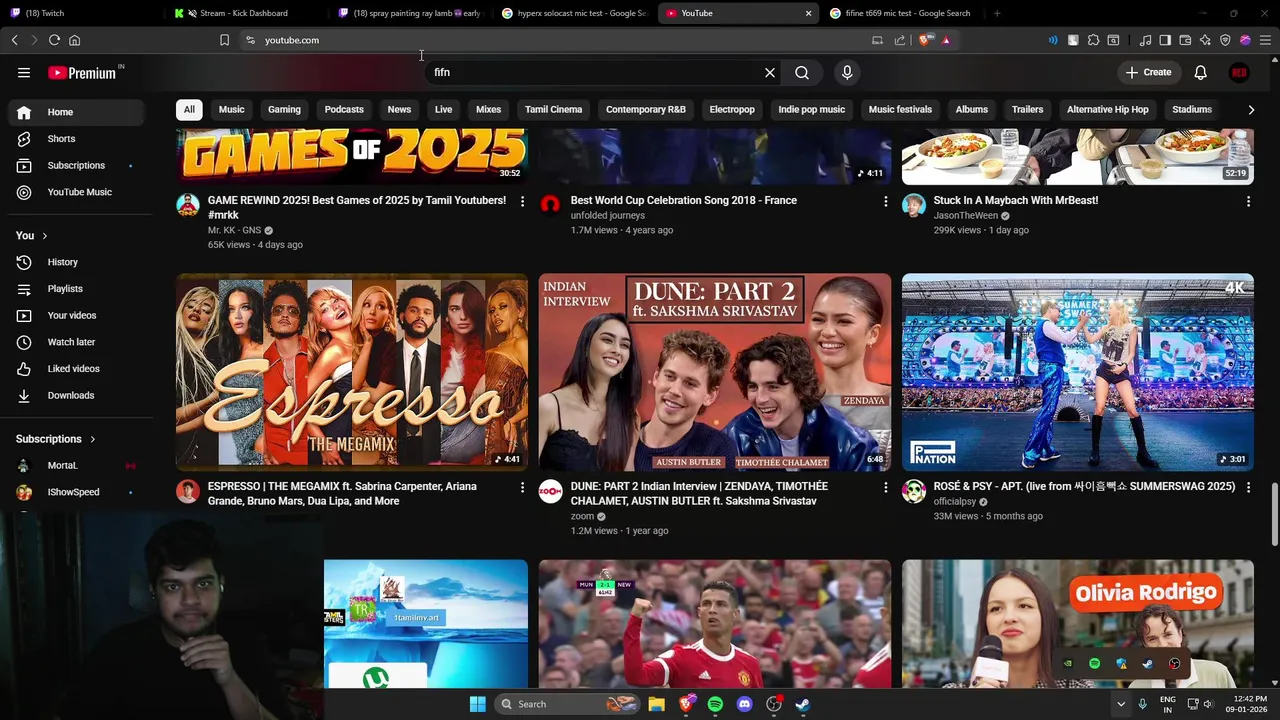Open JasonTheWeen channel link

(965, 216)
